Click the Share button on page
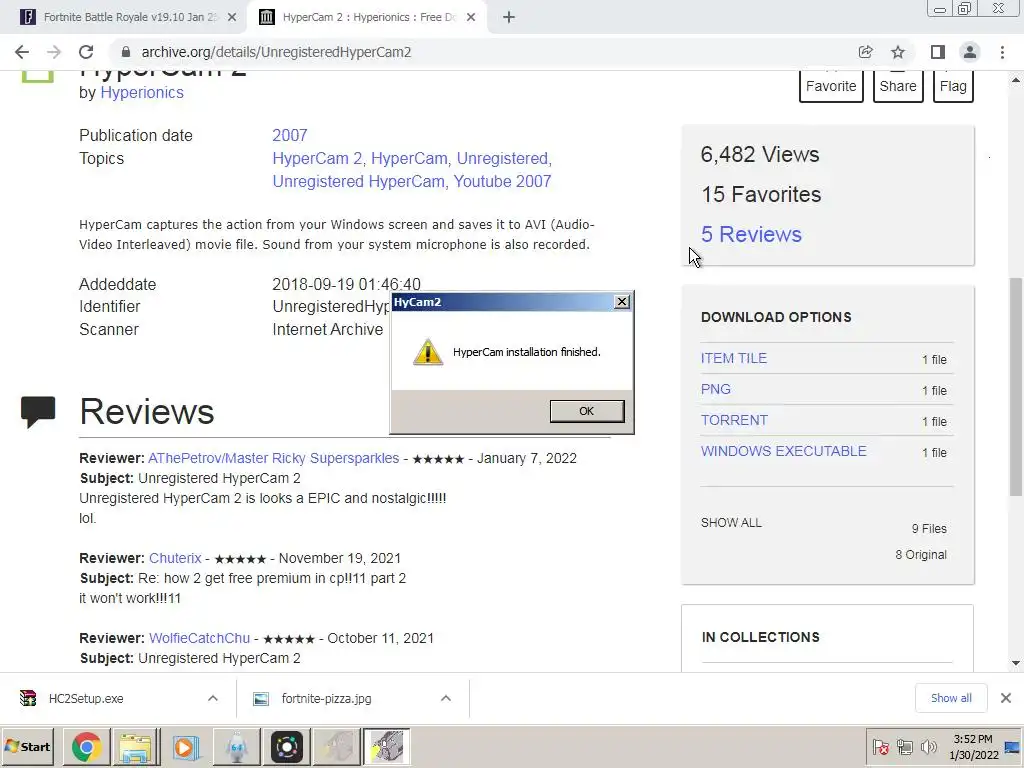The height and width of the screenshot is (768, 1024). pos(898,86)
